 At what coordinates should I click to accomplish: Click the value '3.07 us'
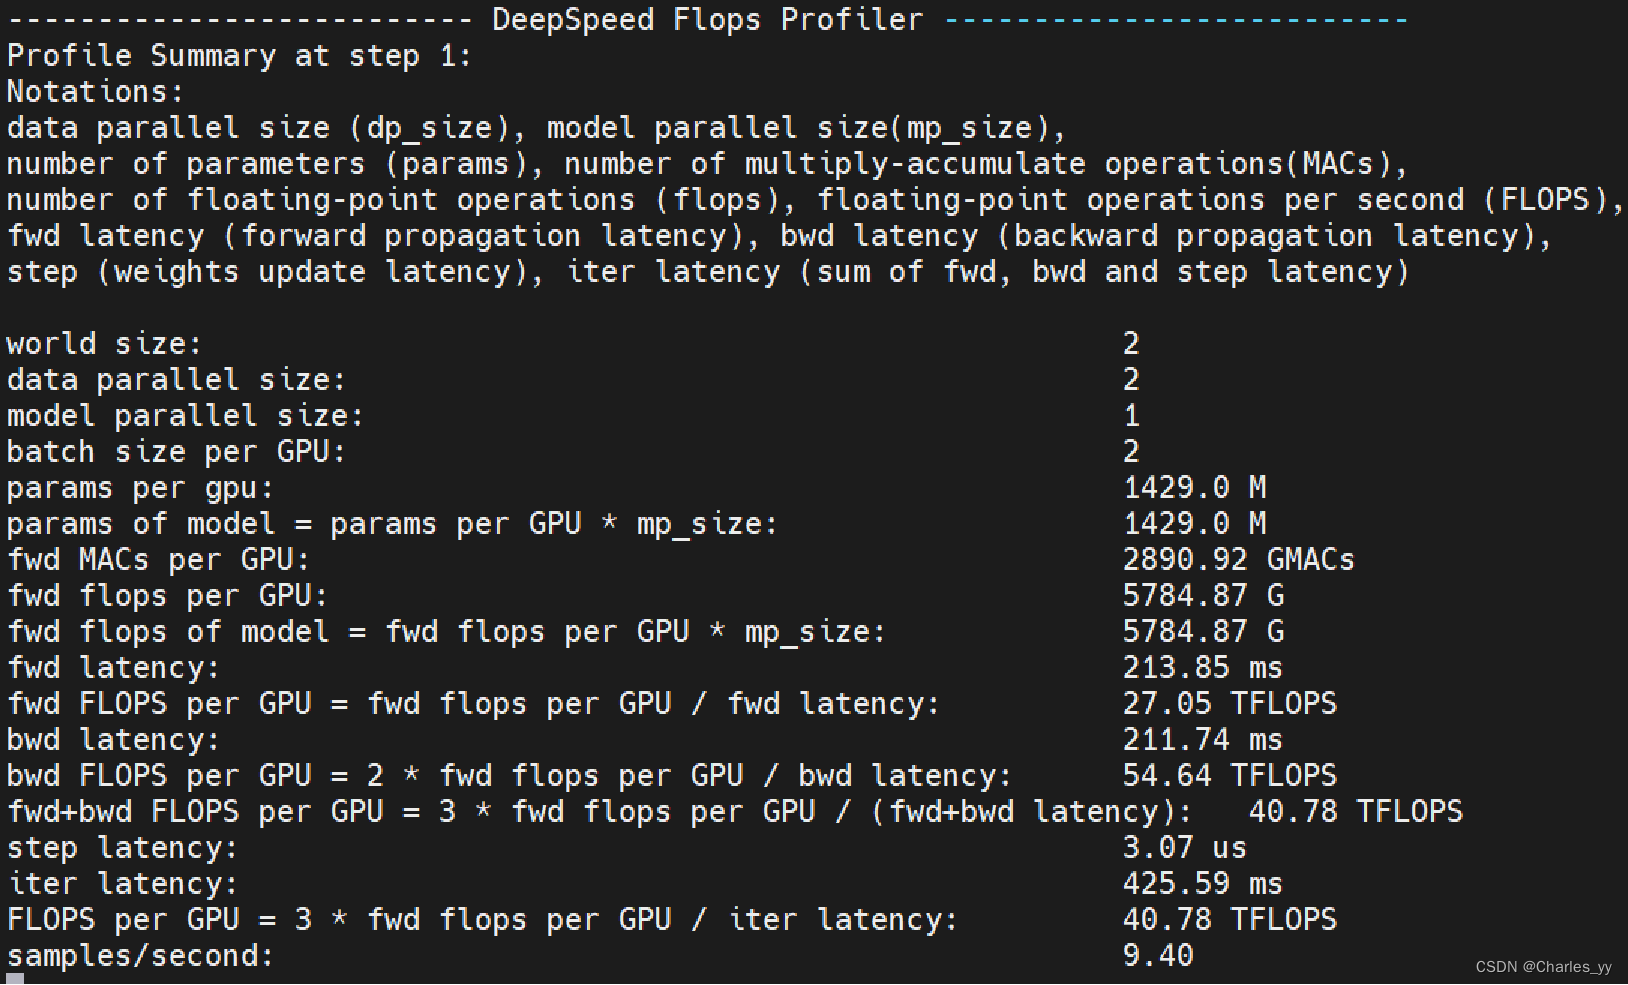click(1185, 848)
